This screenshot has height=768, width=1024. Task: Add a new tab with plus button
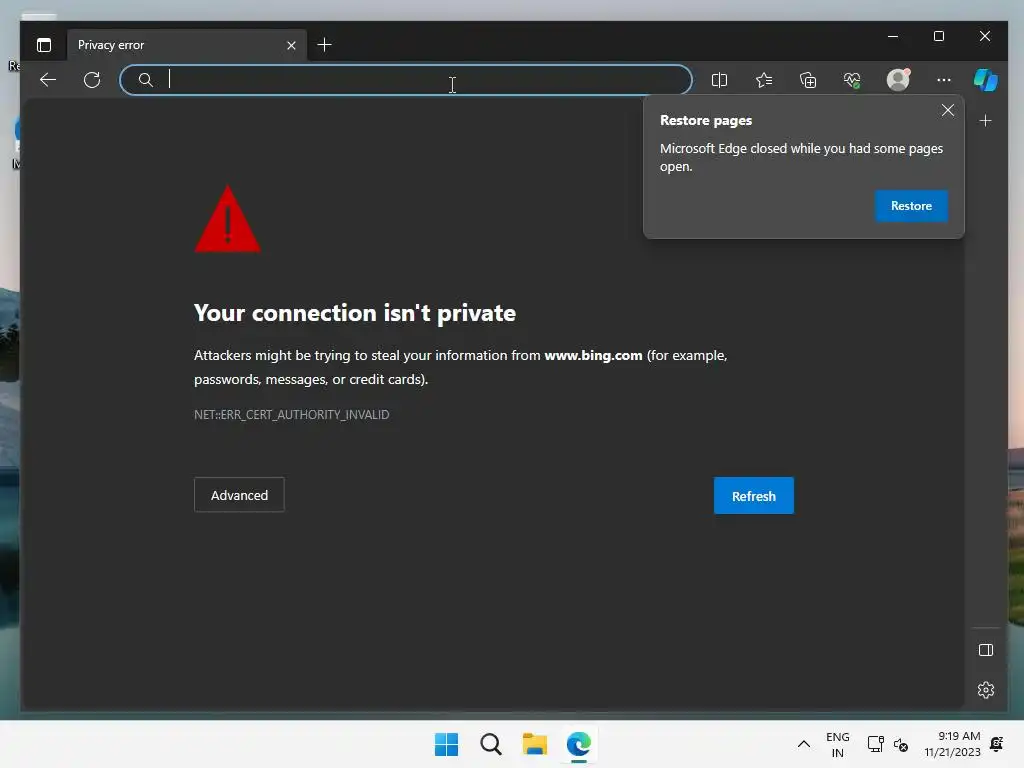point(324,44)
